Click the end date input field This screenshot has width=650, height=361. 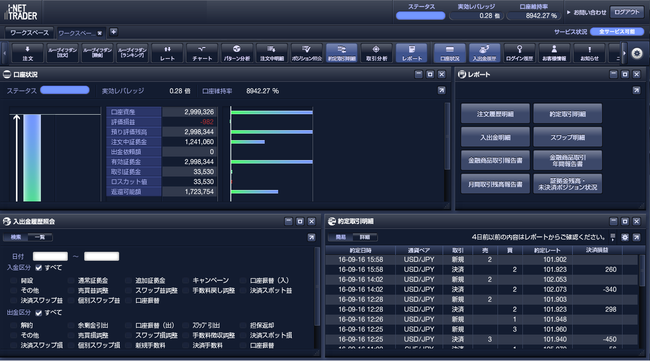click(x=102, y=257)
